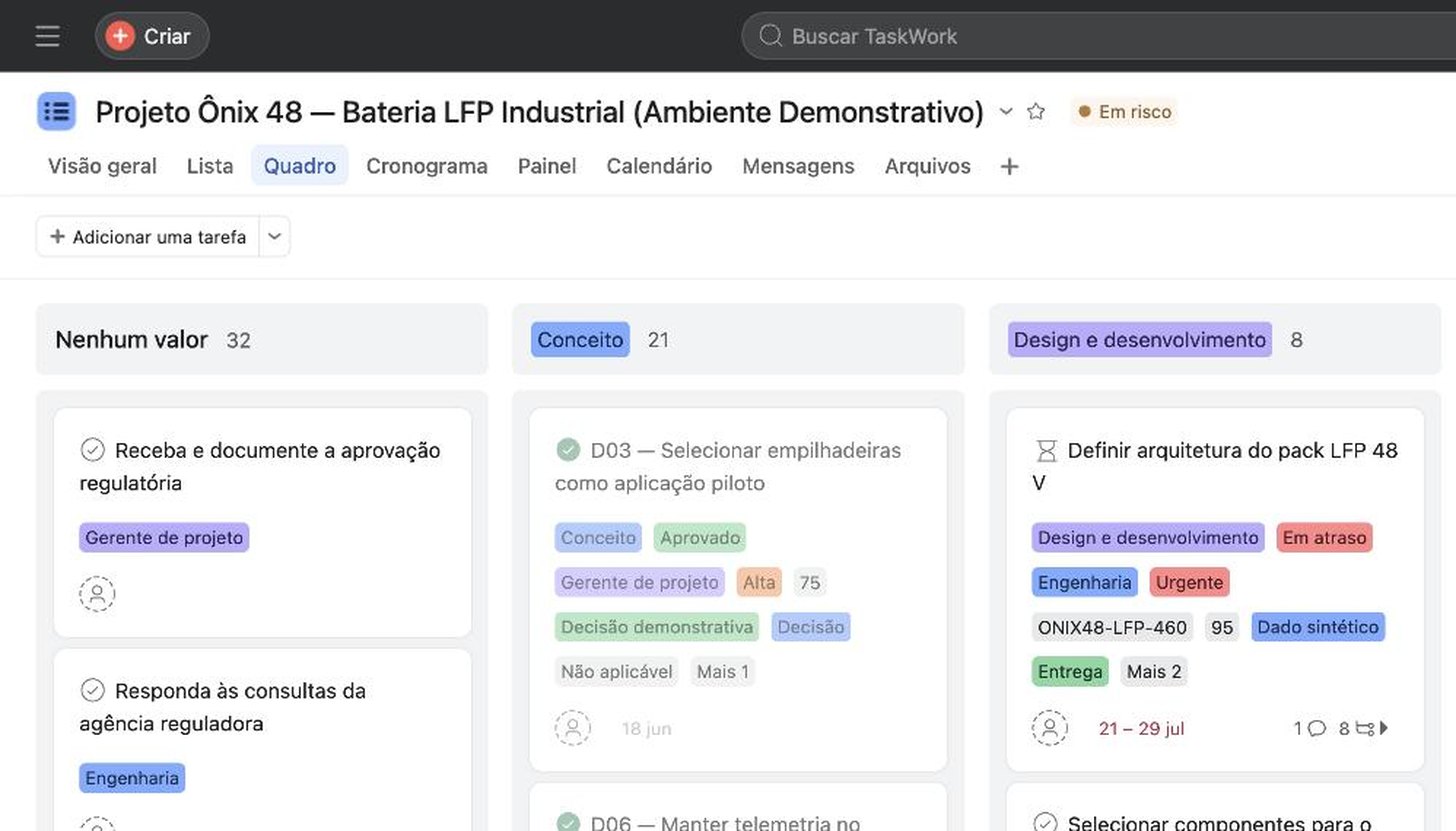Open the Calendário tab
Screen dimensions: 1456x831
click(x=659, y=166)
